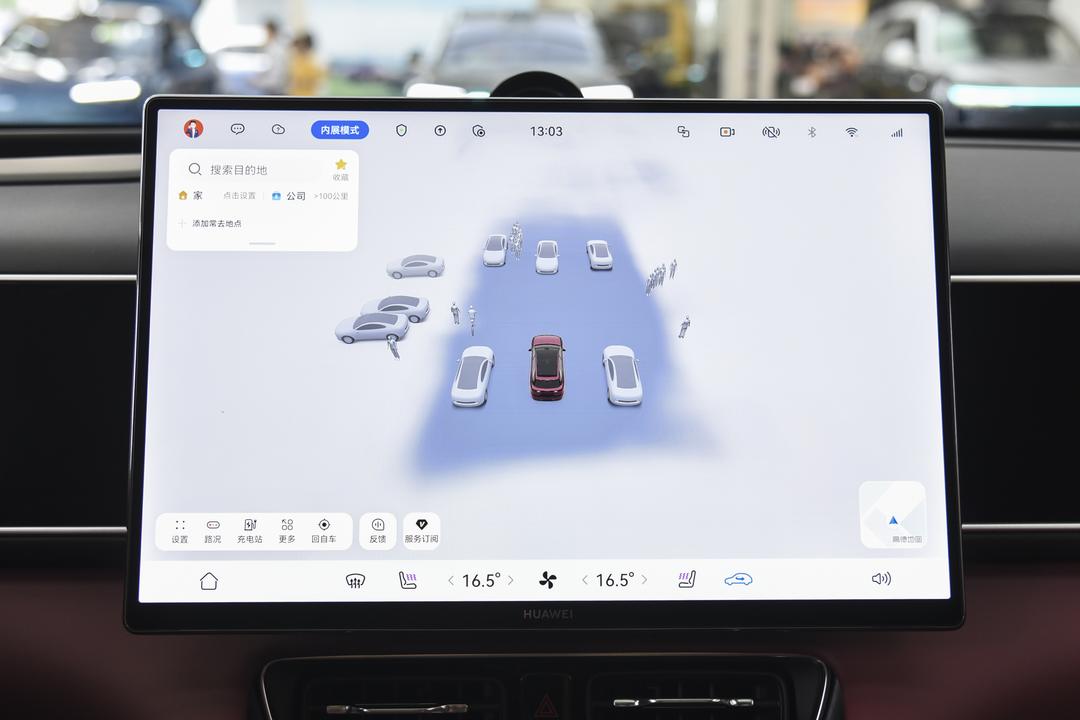Tap the left 16.5° temperature value
The width and height of the screenshot is (1080, 720).
coord(481,580)
